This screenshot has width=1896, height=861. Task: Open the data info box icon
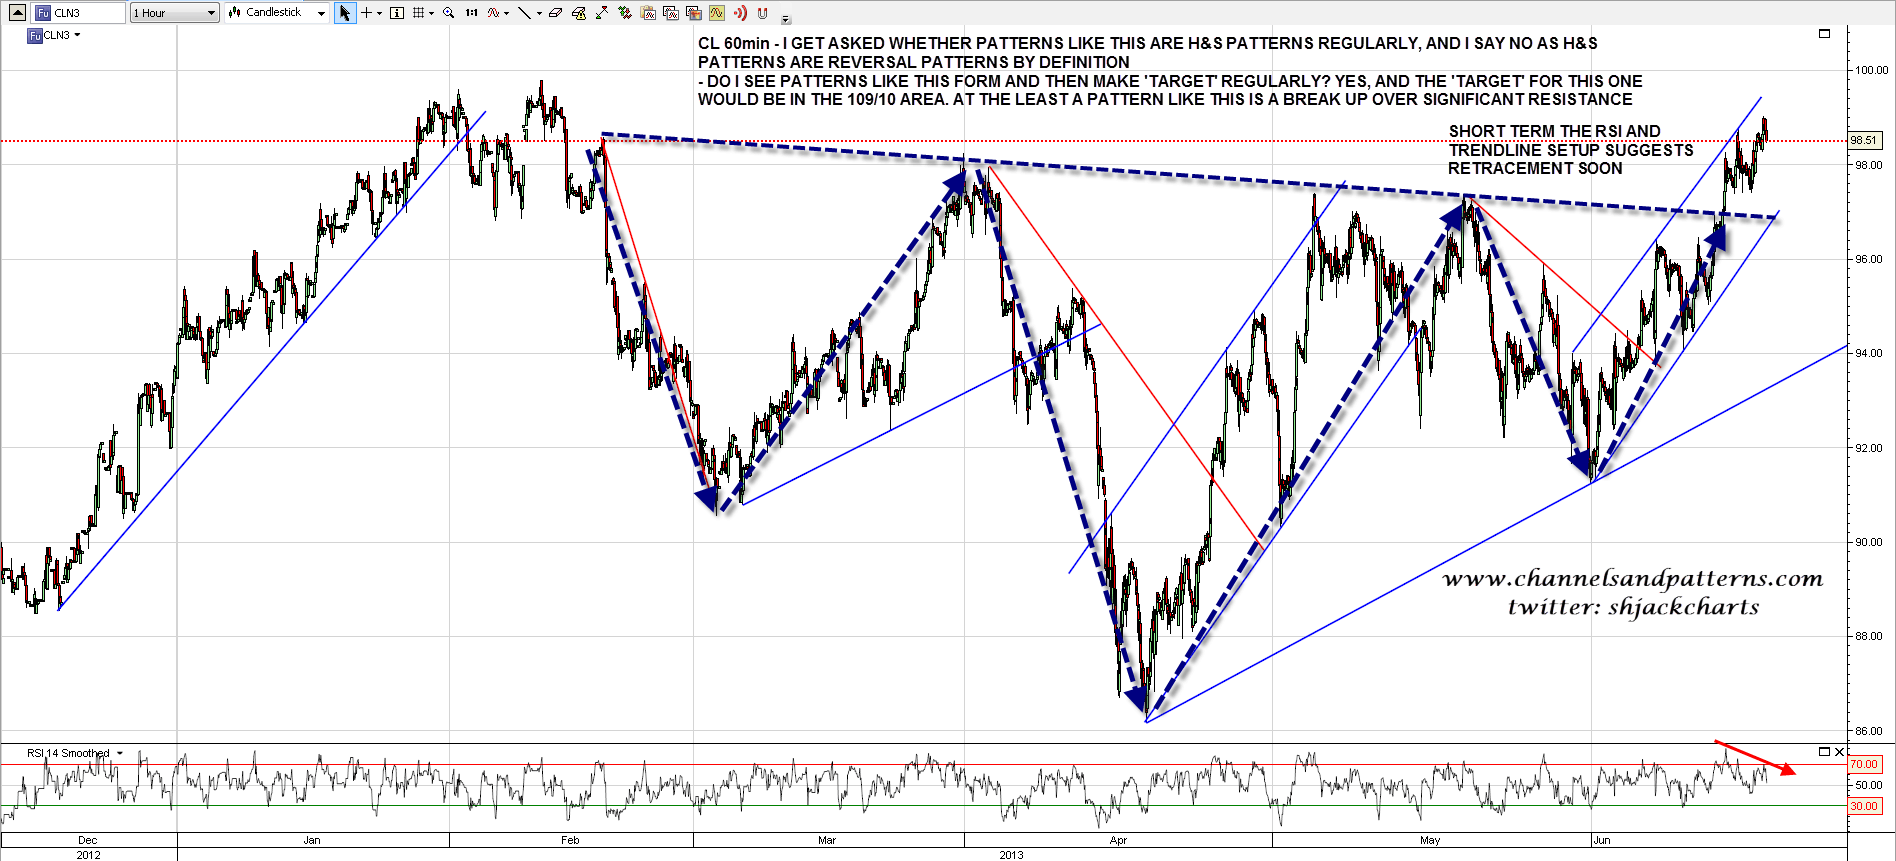(397, 13)
